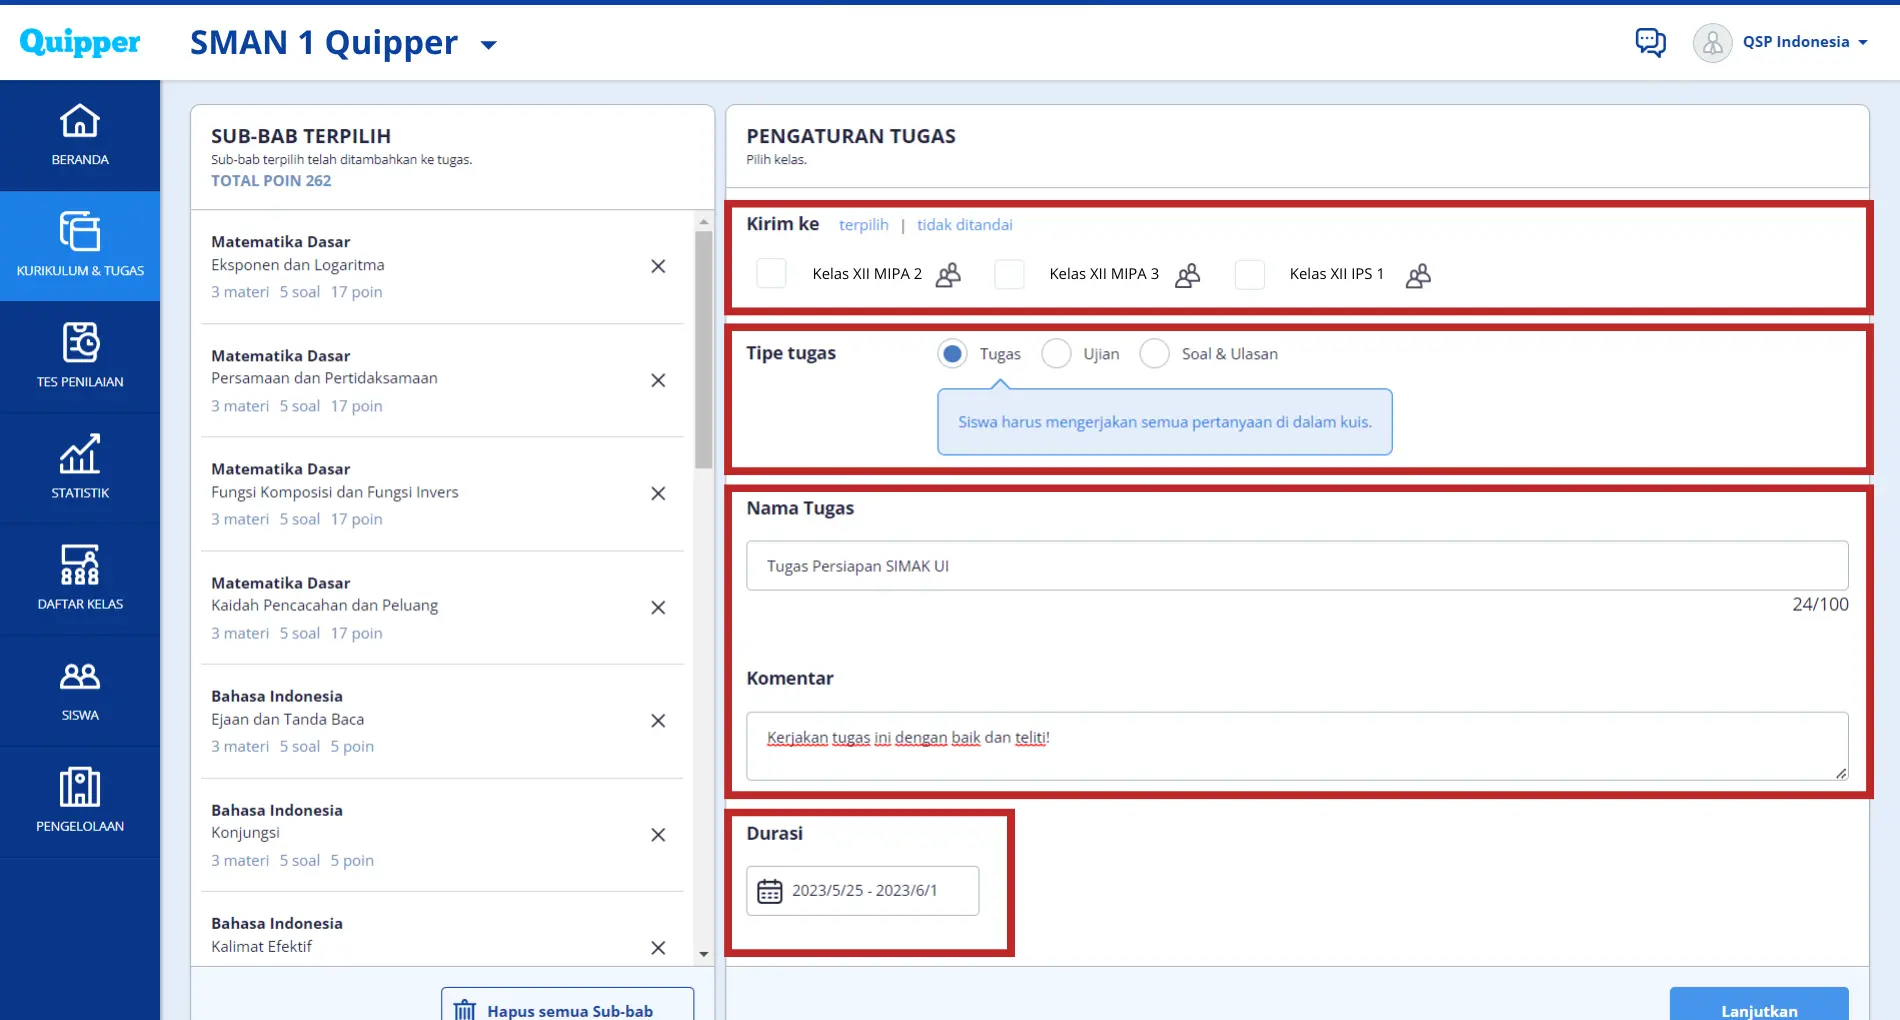Image resolution: width=1900 pixels, height=1020 pixels.
Task: Click students icon beside Kelas XII MIPA 2
Action: [x=948, y=275]
